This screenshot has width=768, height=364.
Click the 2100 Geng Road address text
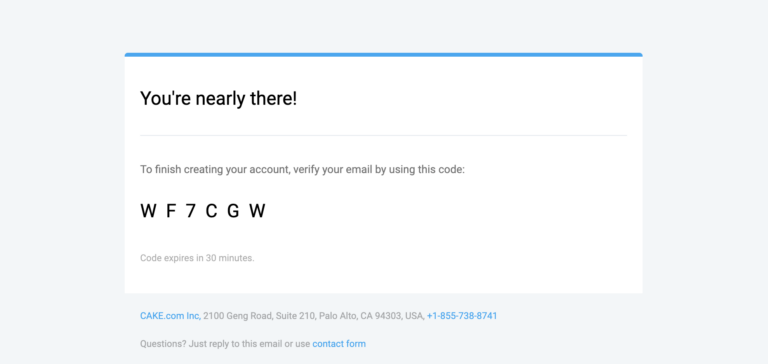click(x=314, y=316)
